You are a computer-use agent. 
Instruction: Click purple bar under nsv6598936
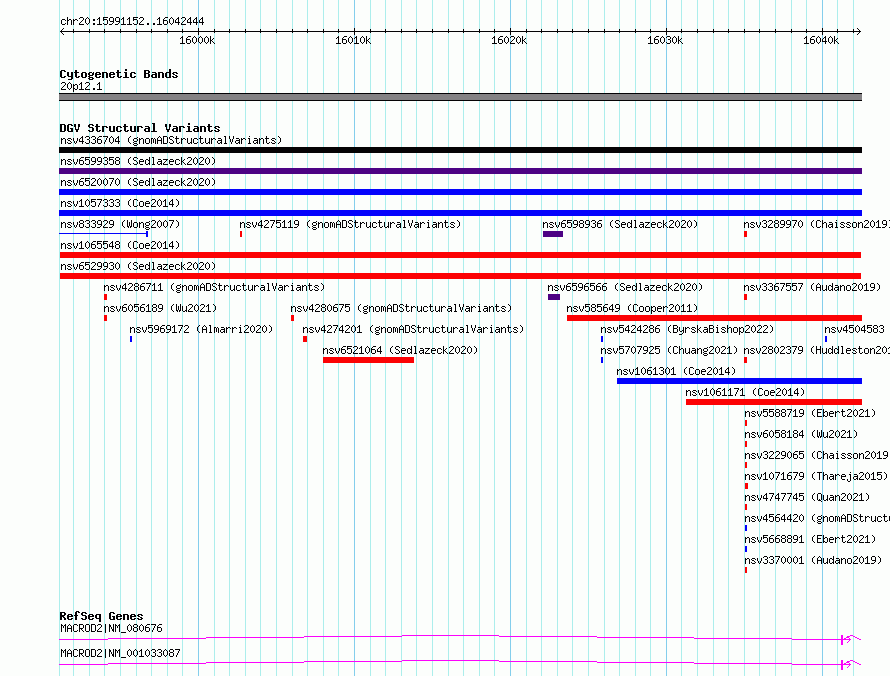553,234
